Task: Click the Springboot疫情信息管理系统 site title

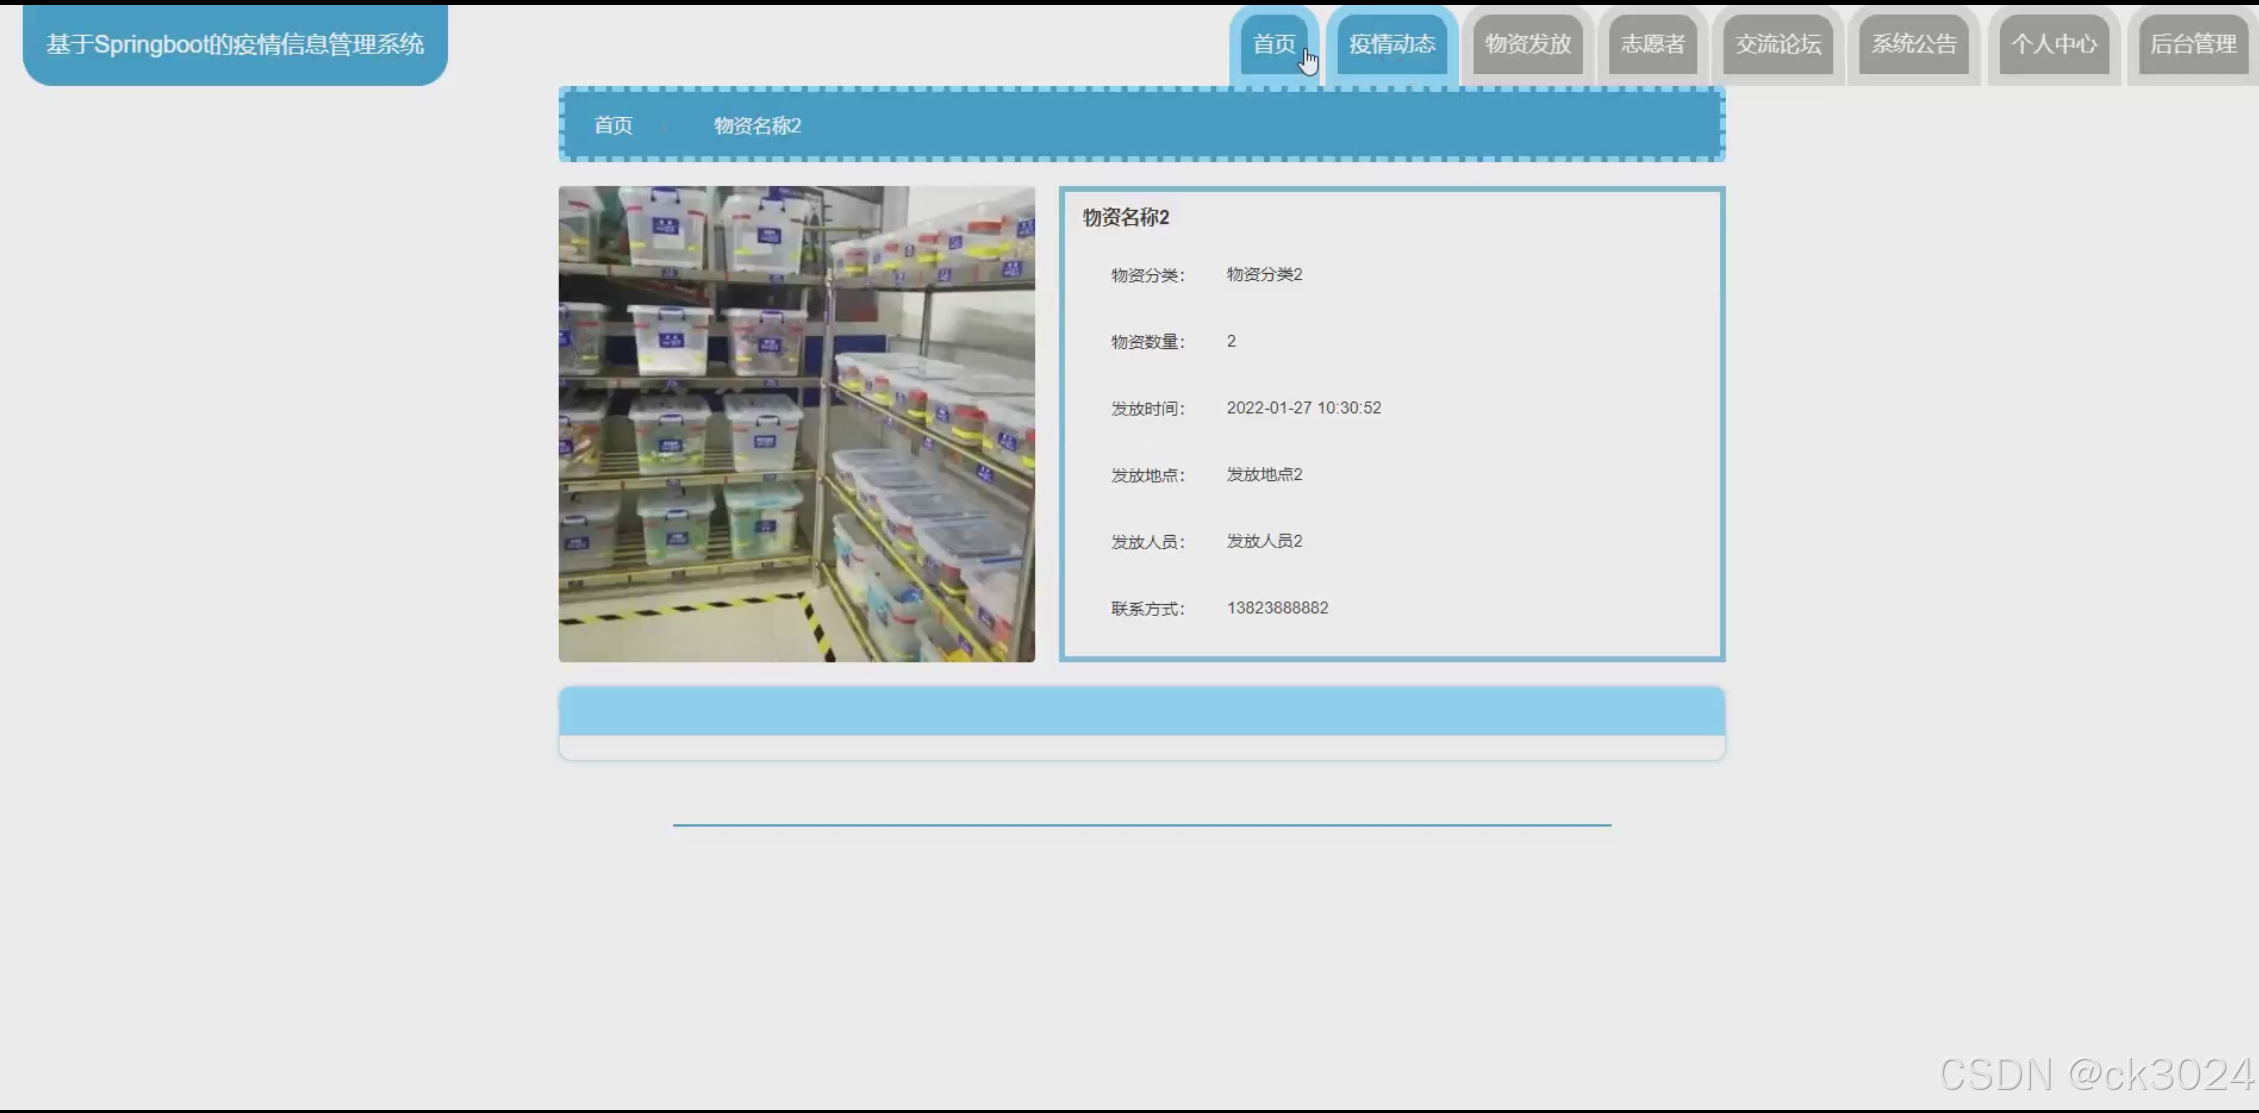Action: (235, 44)
